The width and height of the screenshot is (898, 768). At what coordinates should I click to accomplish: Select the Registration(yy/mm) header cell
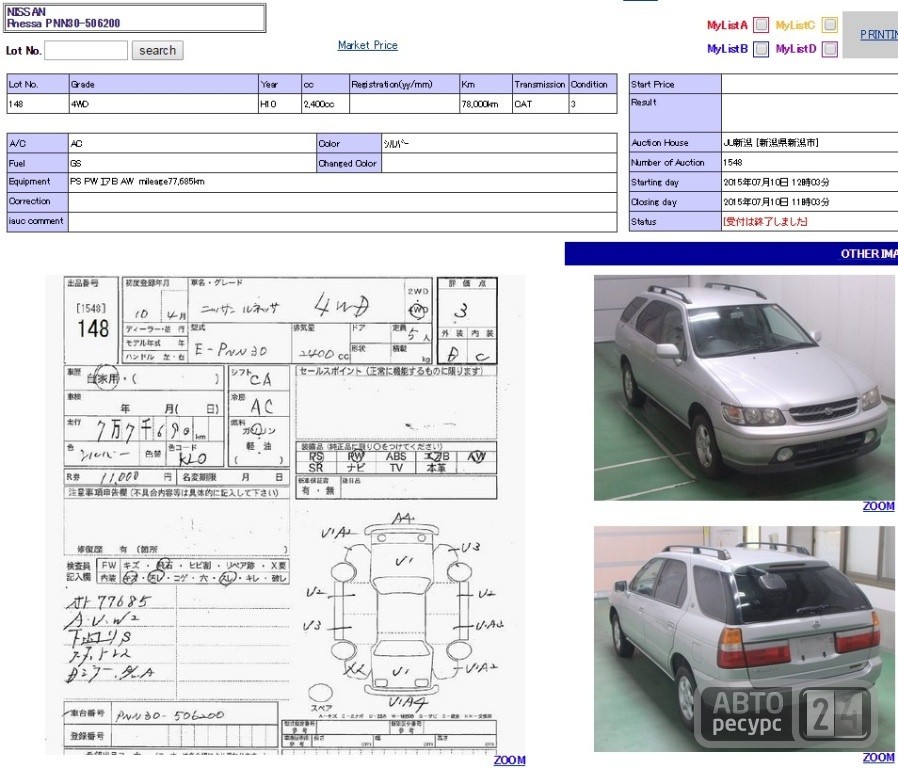[404, 84]
